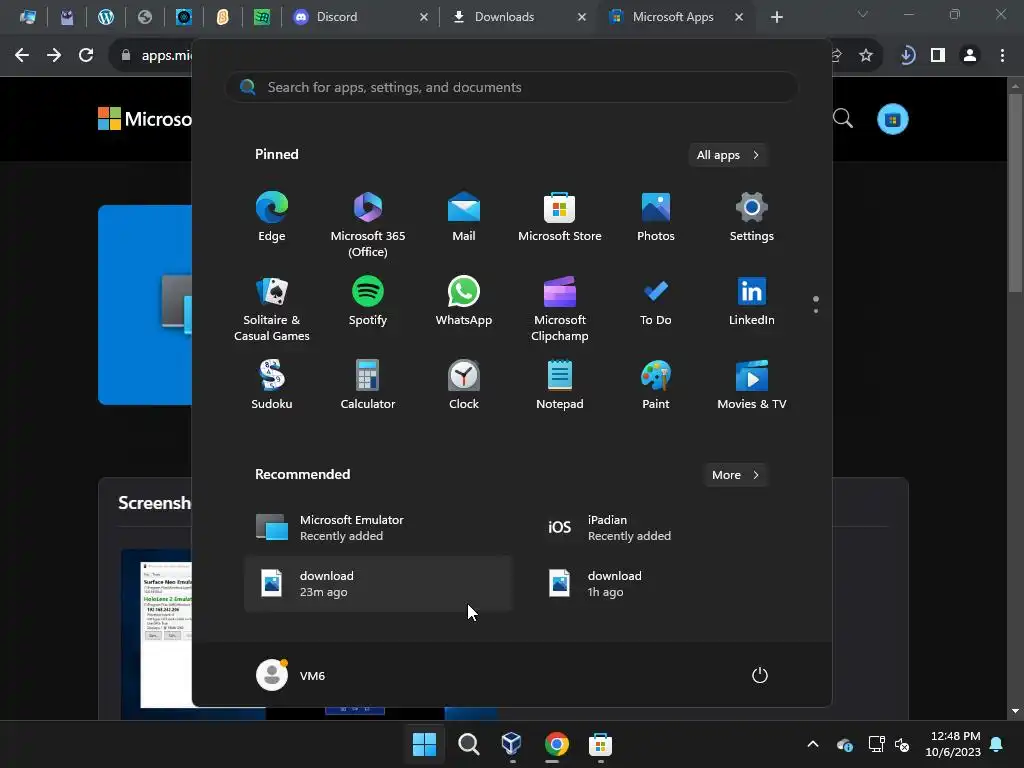Open Chrome tab search dropdown
This screenshot has width=1024, height=768.
tap(863, 14)
